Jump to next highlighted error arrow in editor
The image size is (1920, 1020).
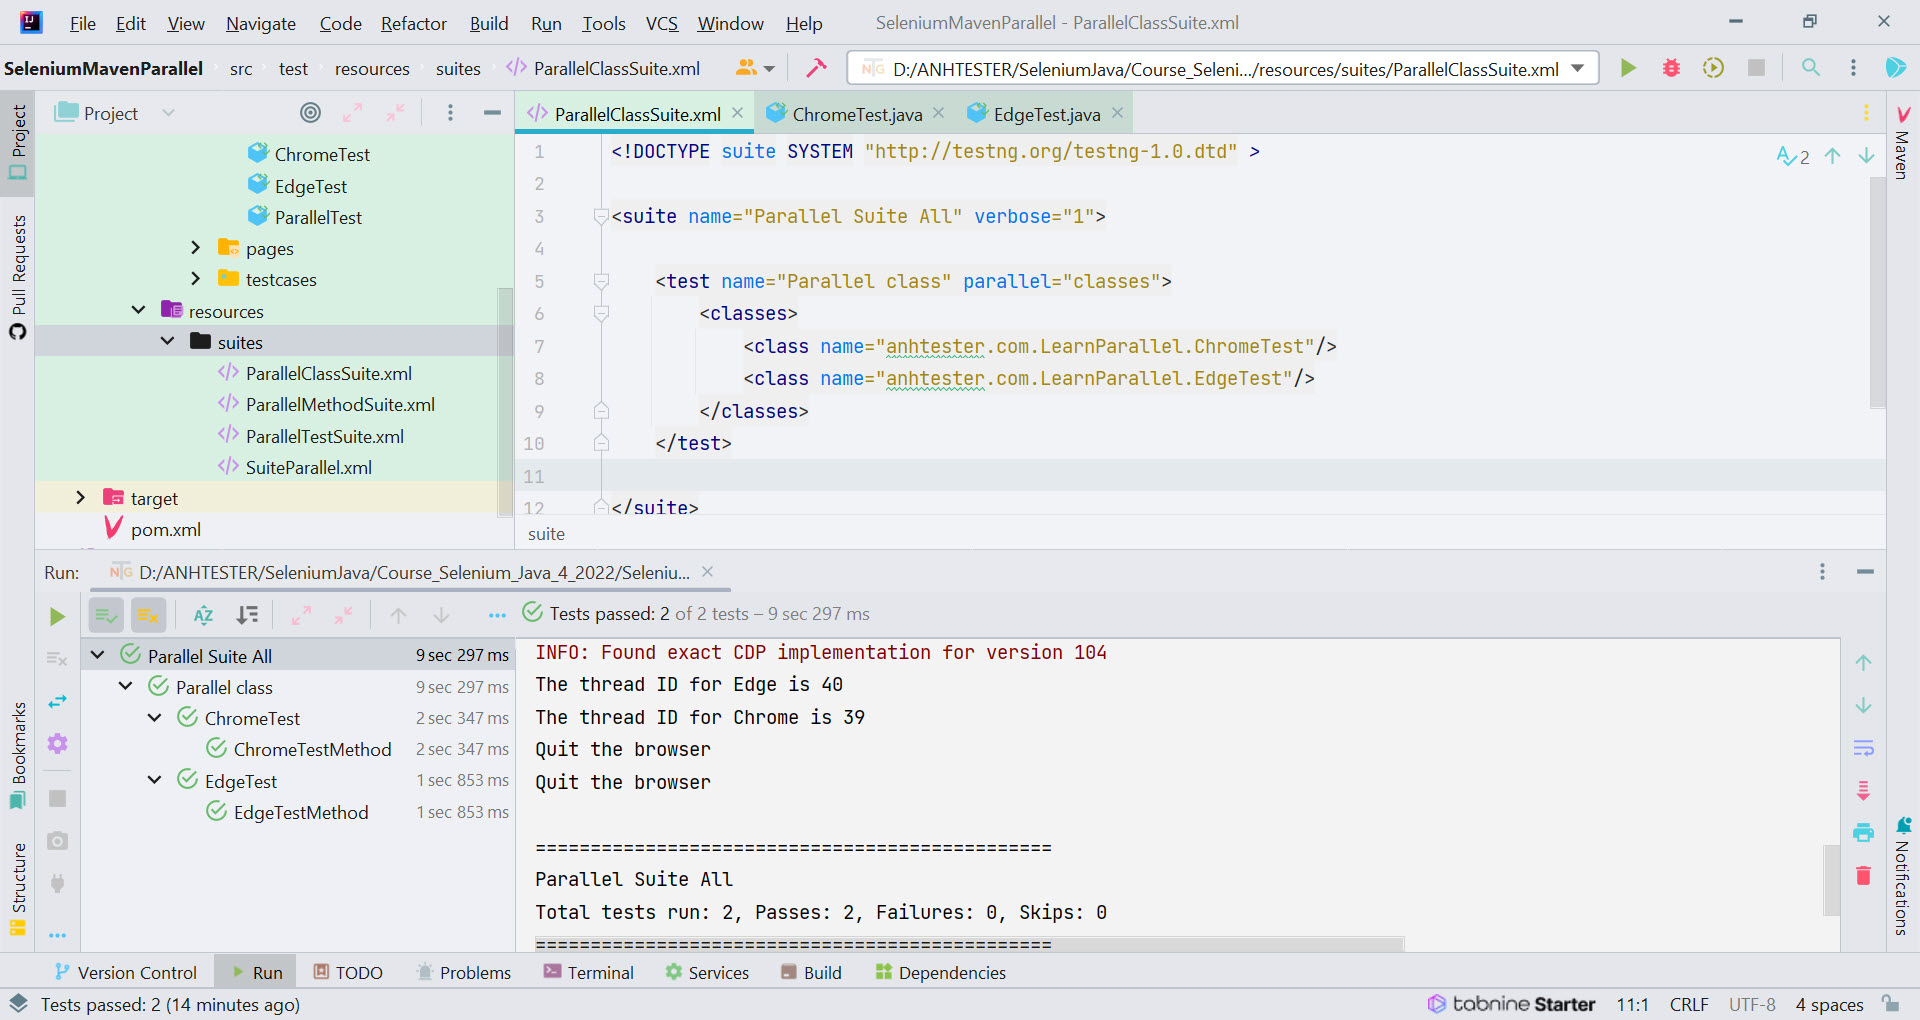point(1866,156)
